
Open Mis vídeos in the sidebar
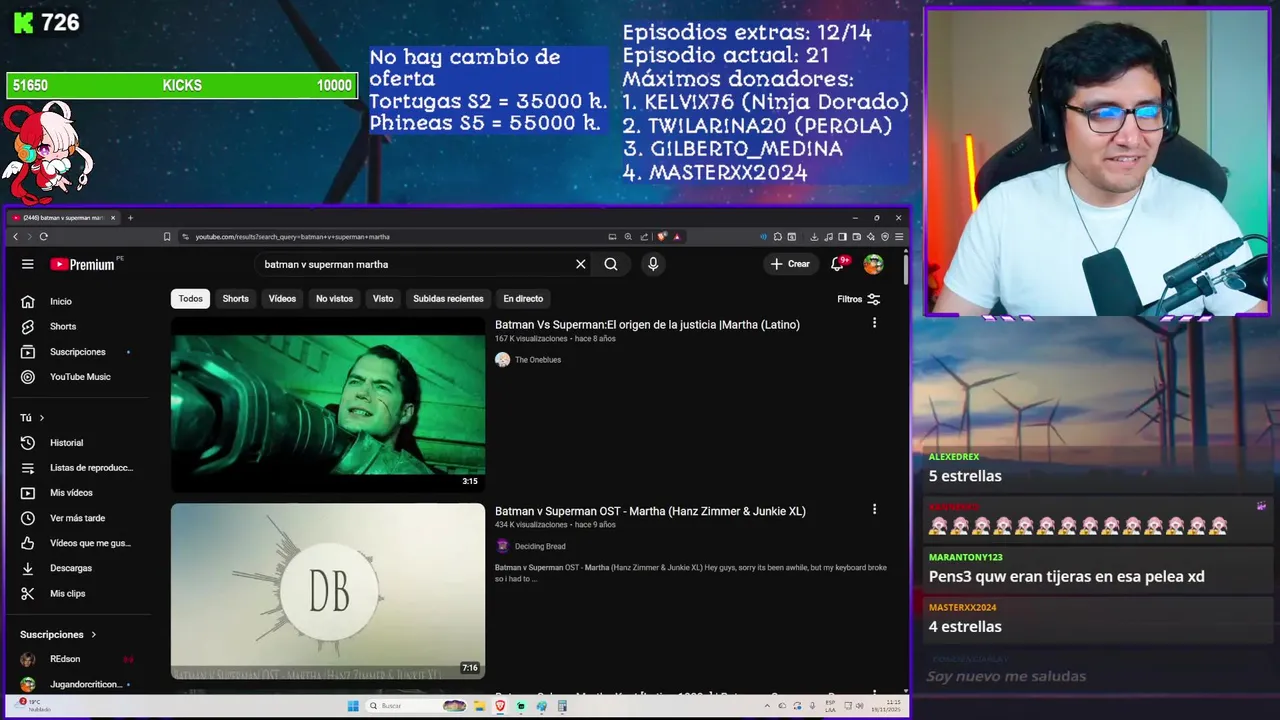[71, 493]
